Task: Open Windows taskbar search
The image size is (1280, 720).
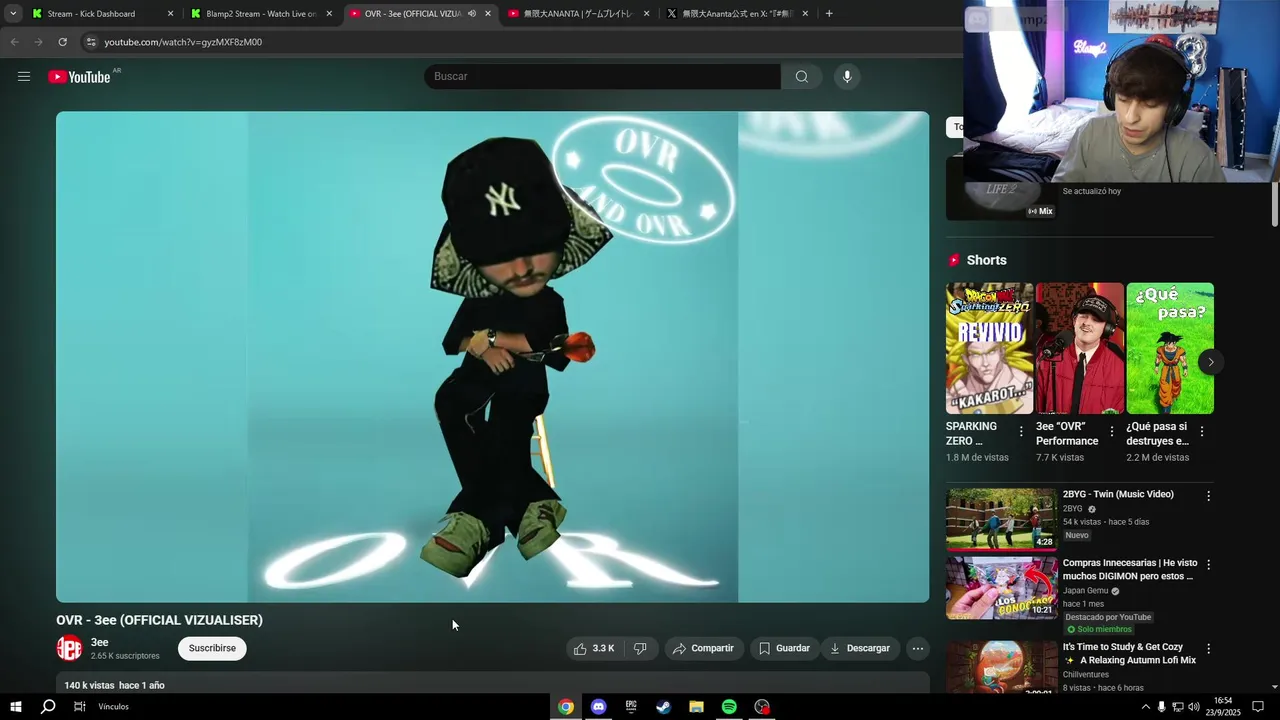Action: 48,707
